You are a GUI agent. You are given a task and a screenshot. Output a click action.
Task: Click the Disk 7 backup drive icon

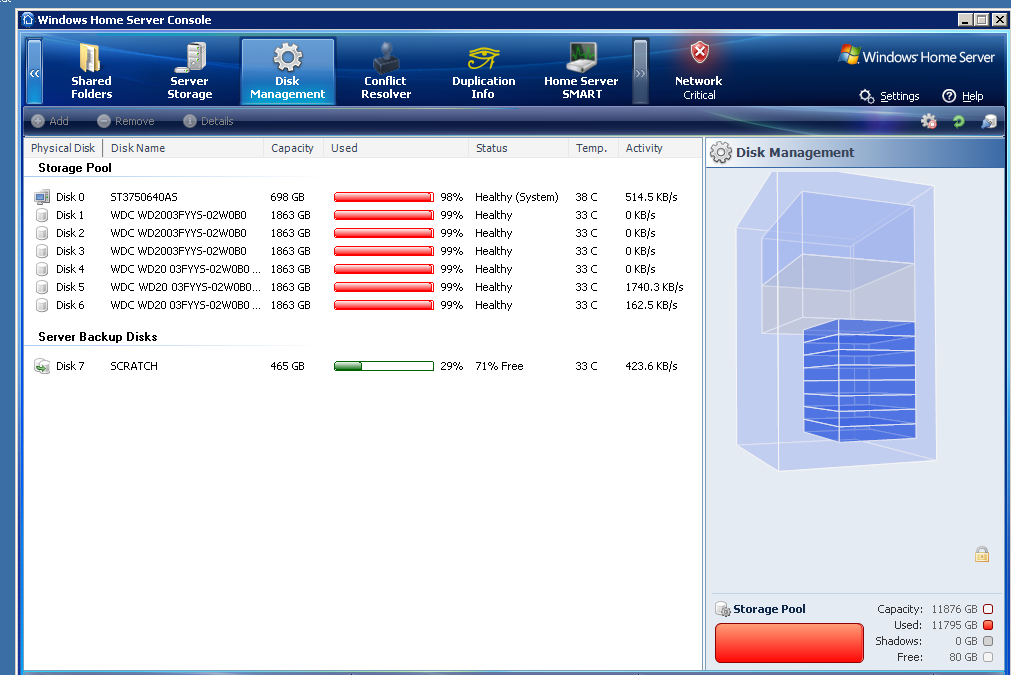[x=42, y=366]
